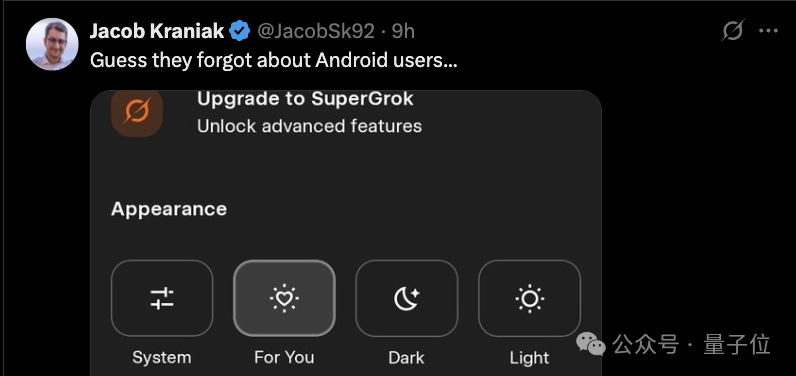Choose the System sliders icon tile

coord(162,298)
